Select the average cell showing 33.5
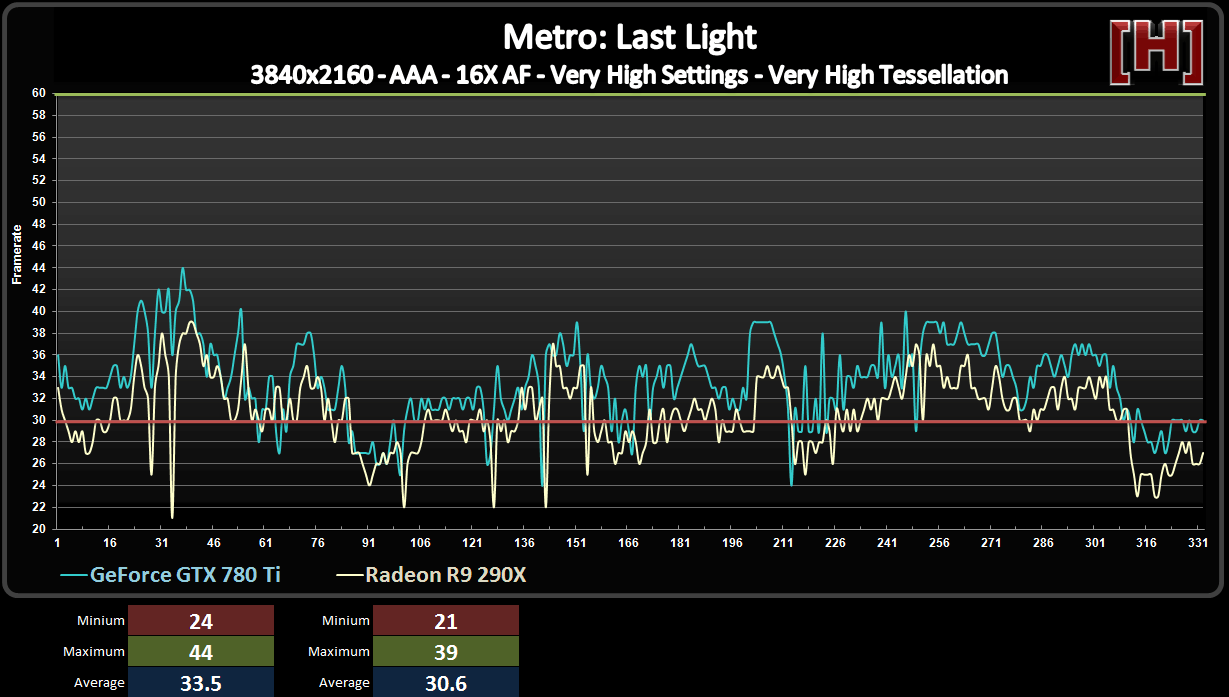This screenshot has width=1229, height=697. click(201, 682)
